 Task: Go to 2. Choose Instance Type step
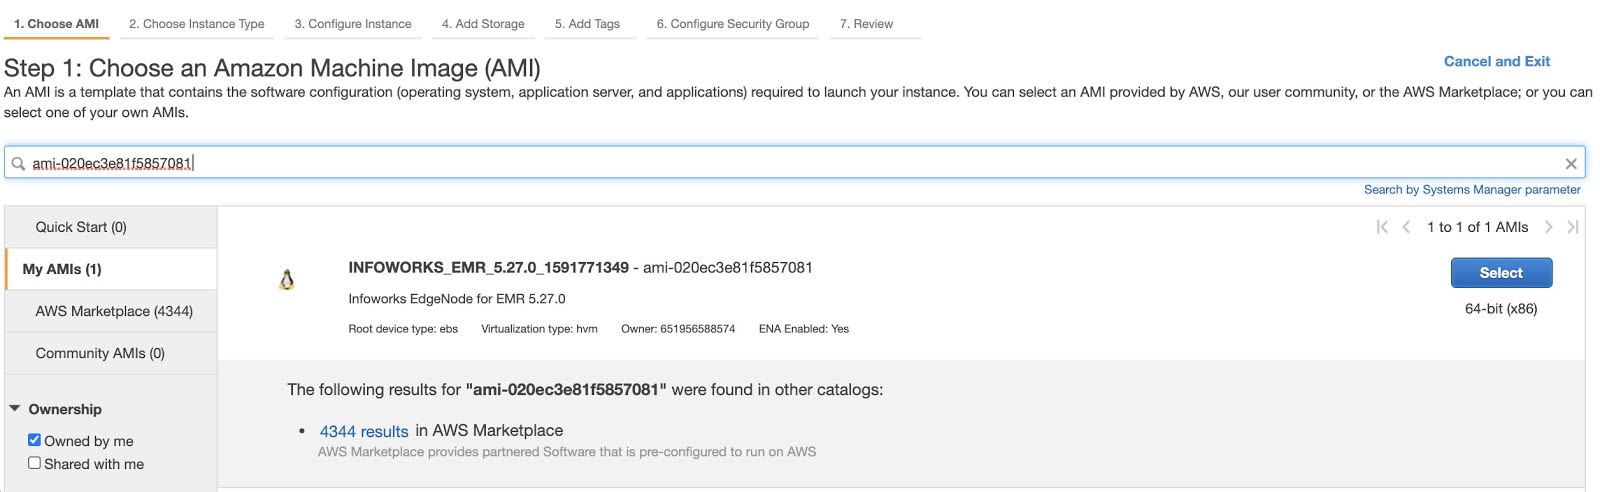click(197, 24)
